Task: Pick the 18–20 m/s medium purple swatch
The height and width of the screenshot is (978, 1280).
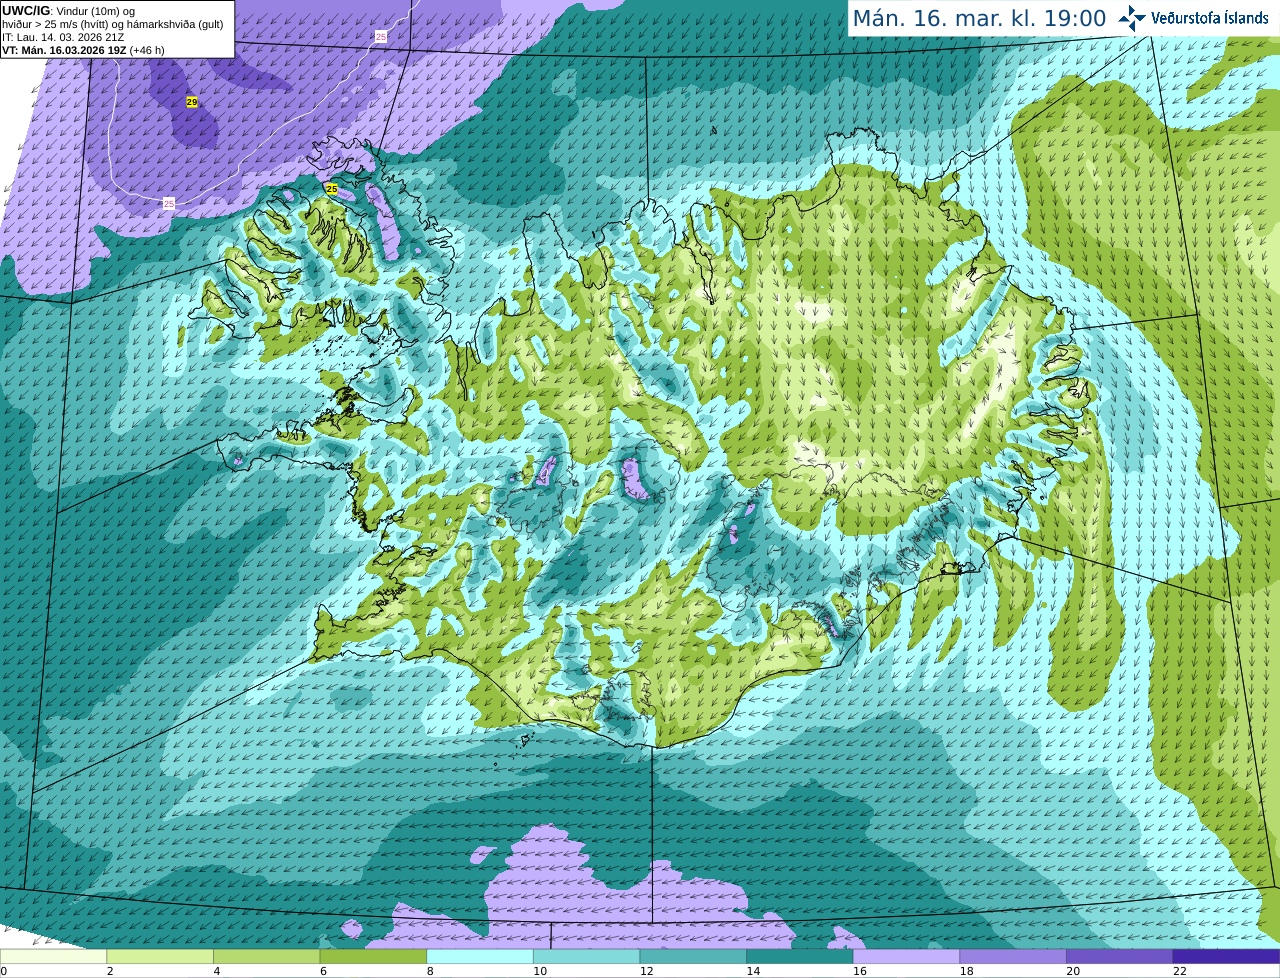Action: (x=1013, y=956)
